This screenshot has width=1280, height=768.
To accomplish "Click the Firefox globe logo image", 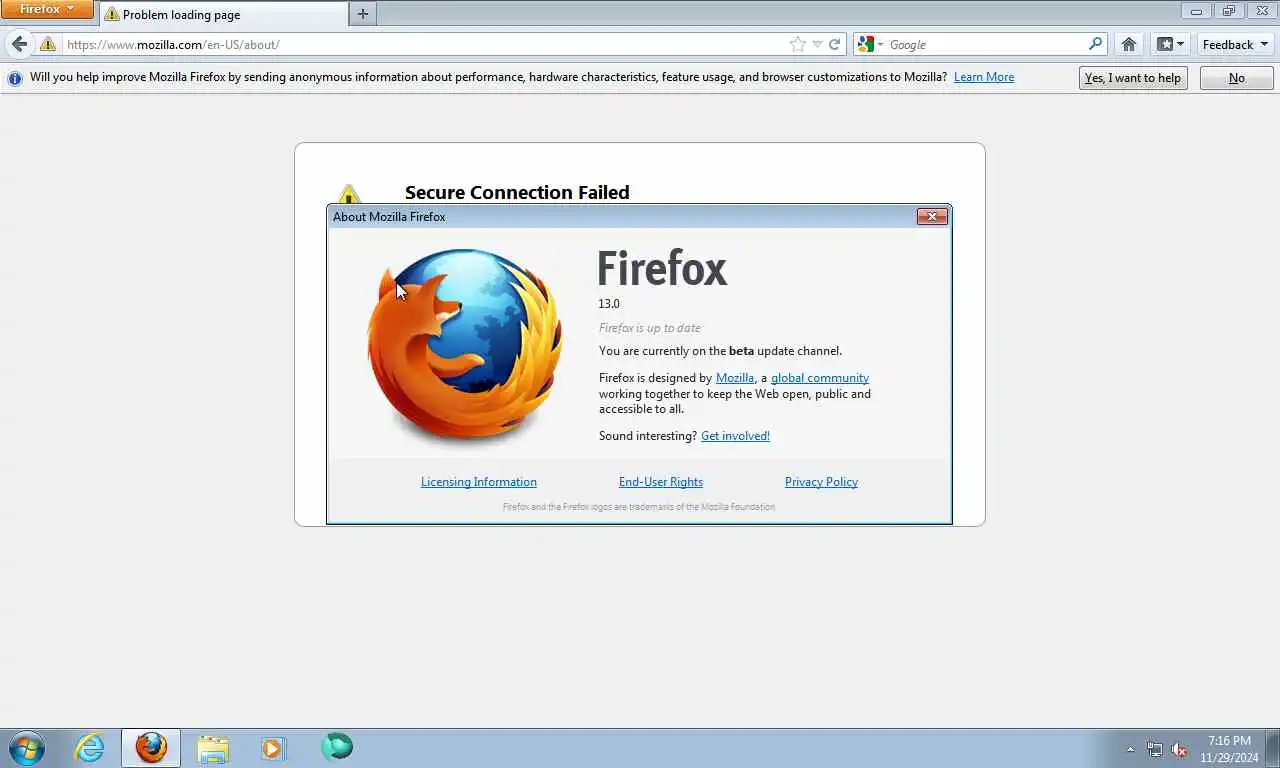I will pyautogui.click(x=465, y=347).
